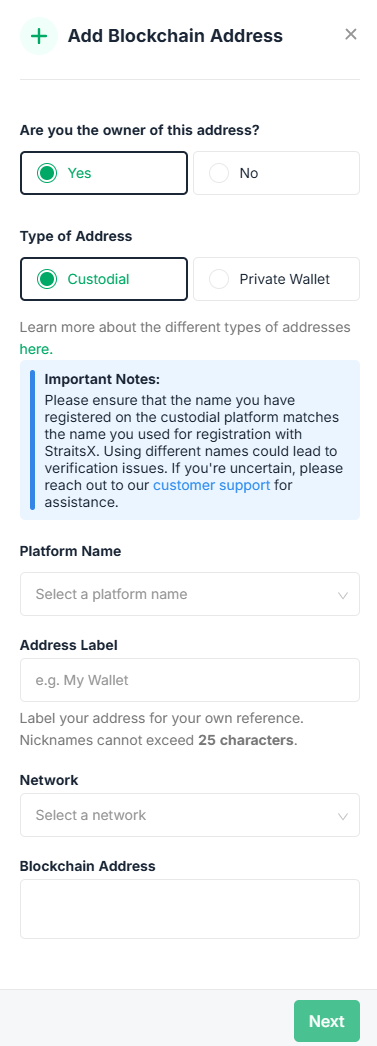The height and width of the screenshot is (1046, 377).
Task: Click the Next button
Action: [x=327, y=1021]
